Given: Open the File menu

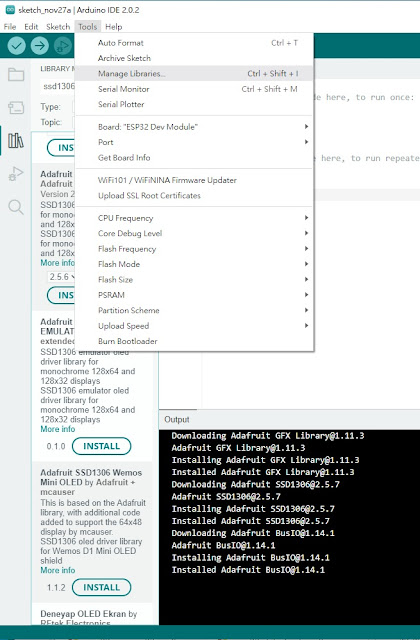Looking at the screenshot, I should pos(10,27).
